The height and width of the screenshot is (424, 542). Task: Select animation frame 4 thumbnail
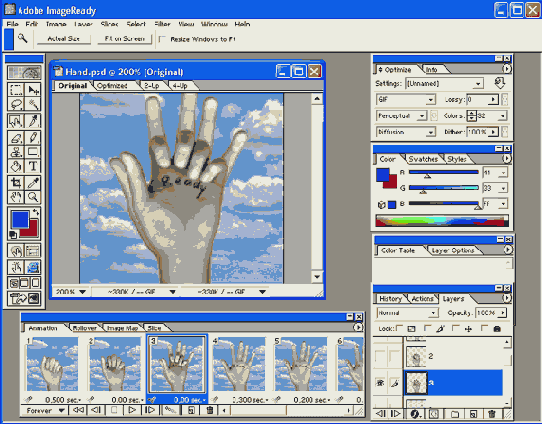(x=239, y=364)
